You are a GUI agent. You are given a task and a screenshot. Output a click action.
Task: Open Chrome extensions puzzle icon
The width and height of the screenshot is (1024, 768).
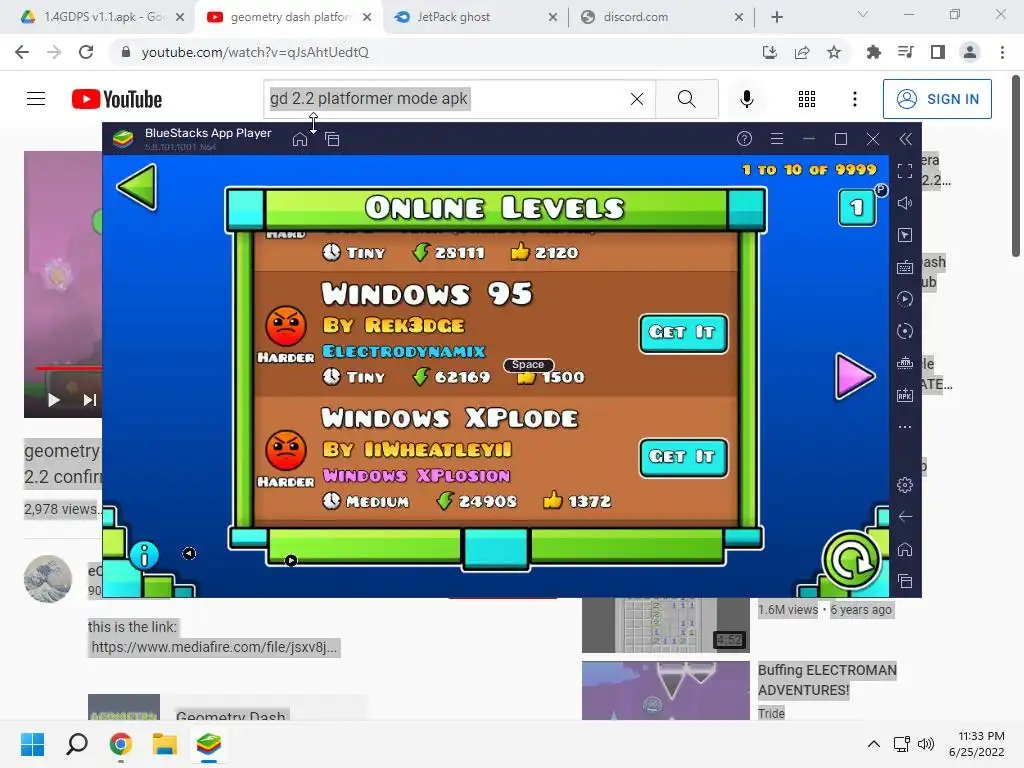coord(874,52)
